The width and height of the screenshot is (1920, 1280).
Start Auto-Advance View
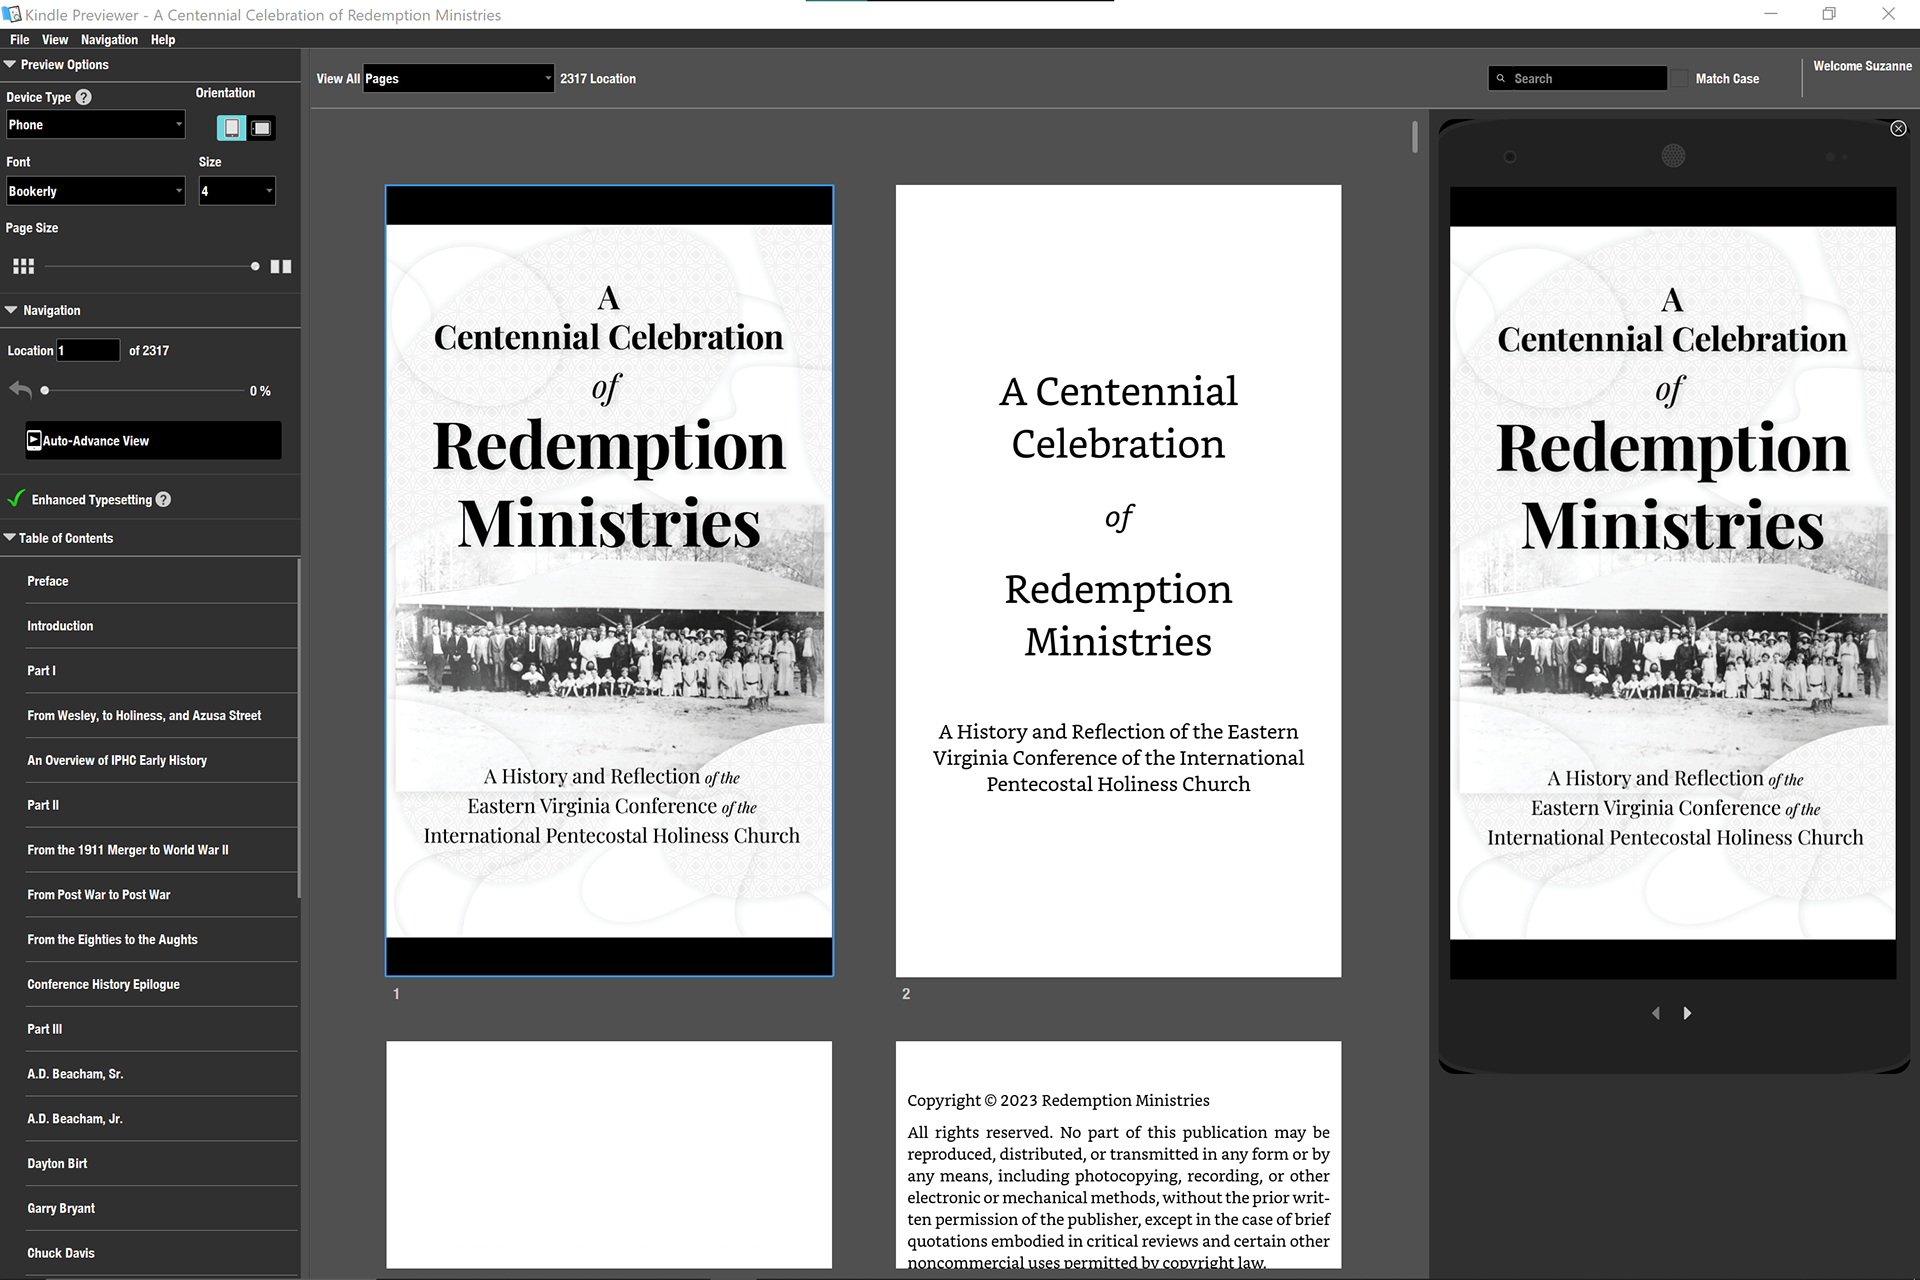tap(153, 440)
